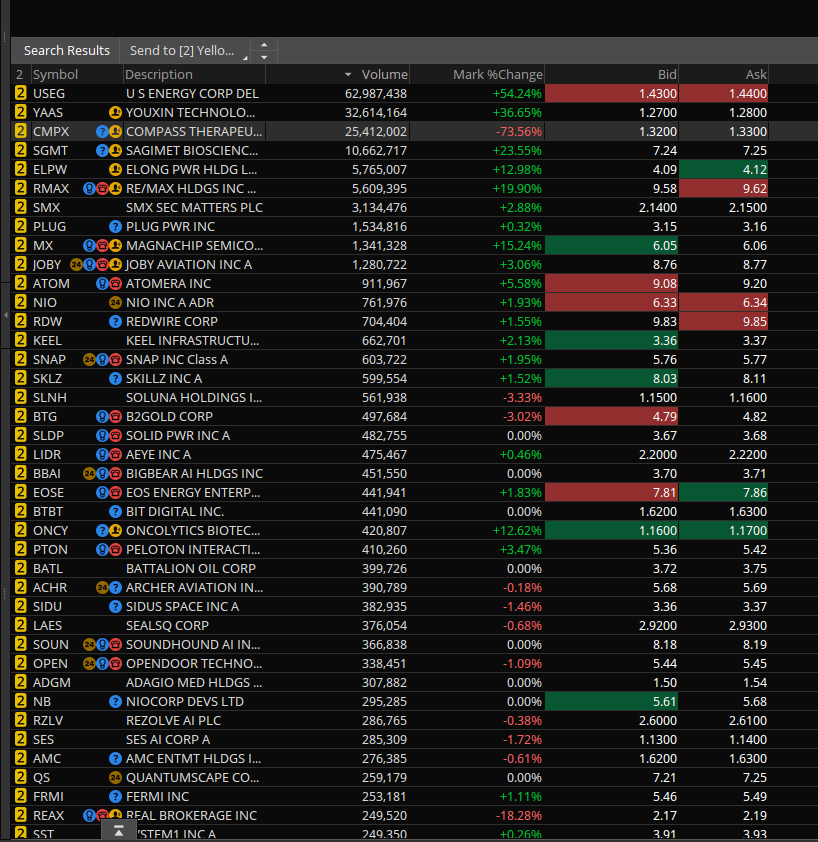Click the REAX change value -18.28%
This screenshot has height=842, width=818.
[519, 816]
